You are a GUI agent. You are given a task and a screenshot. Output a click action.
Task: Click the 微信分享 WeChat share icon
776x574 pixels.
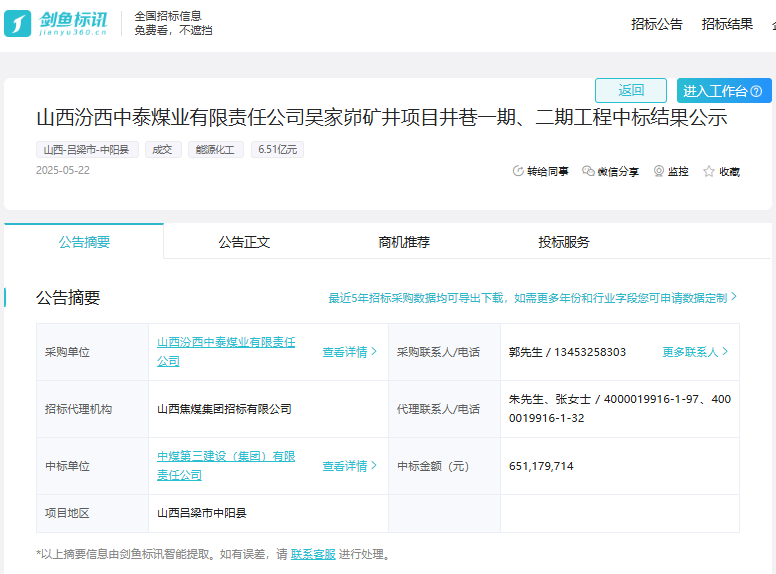[x=588, y=171]
